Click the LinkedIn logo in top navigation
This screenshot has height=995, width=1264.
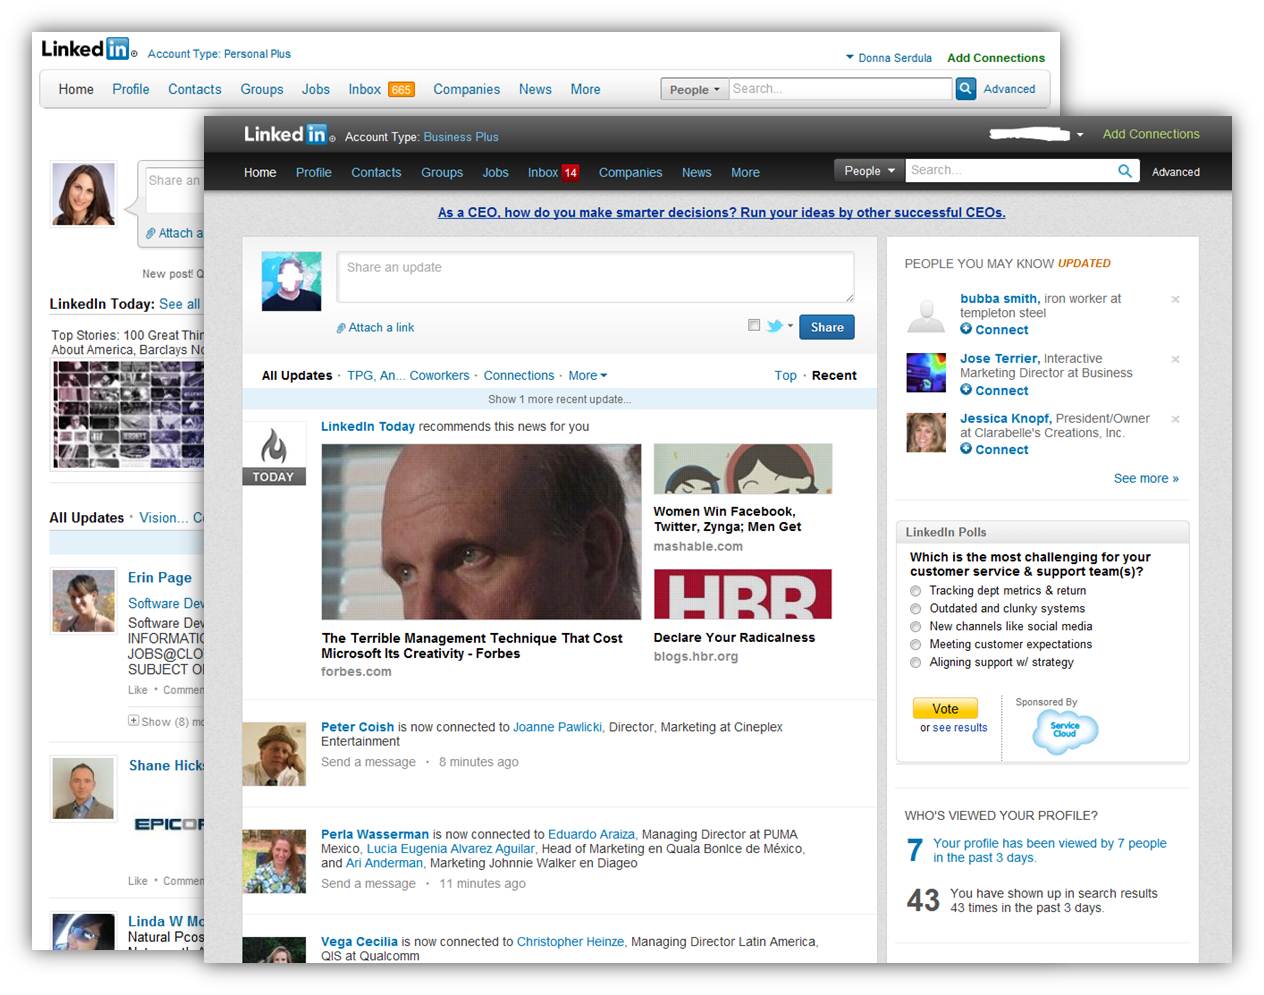pos(285,133)
